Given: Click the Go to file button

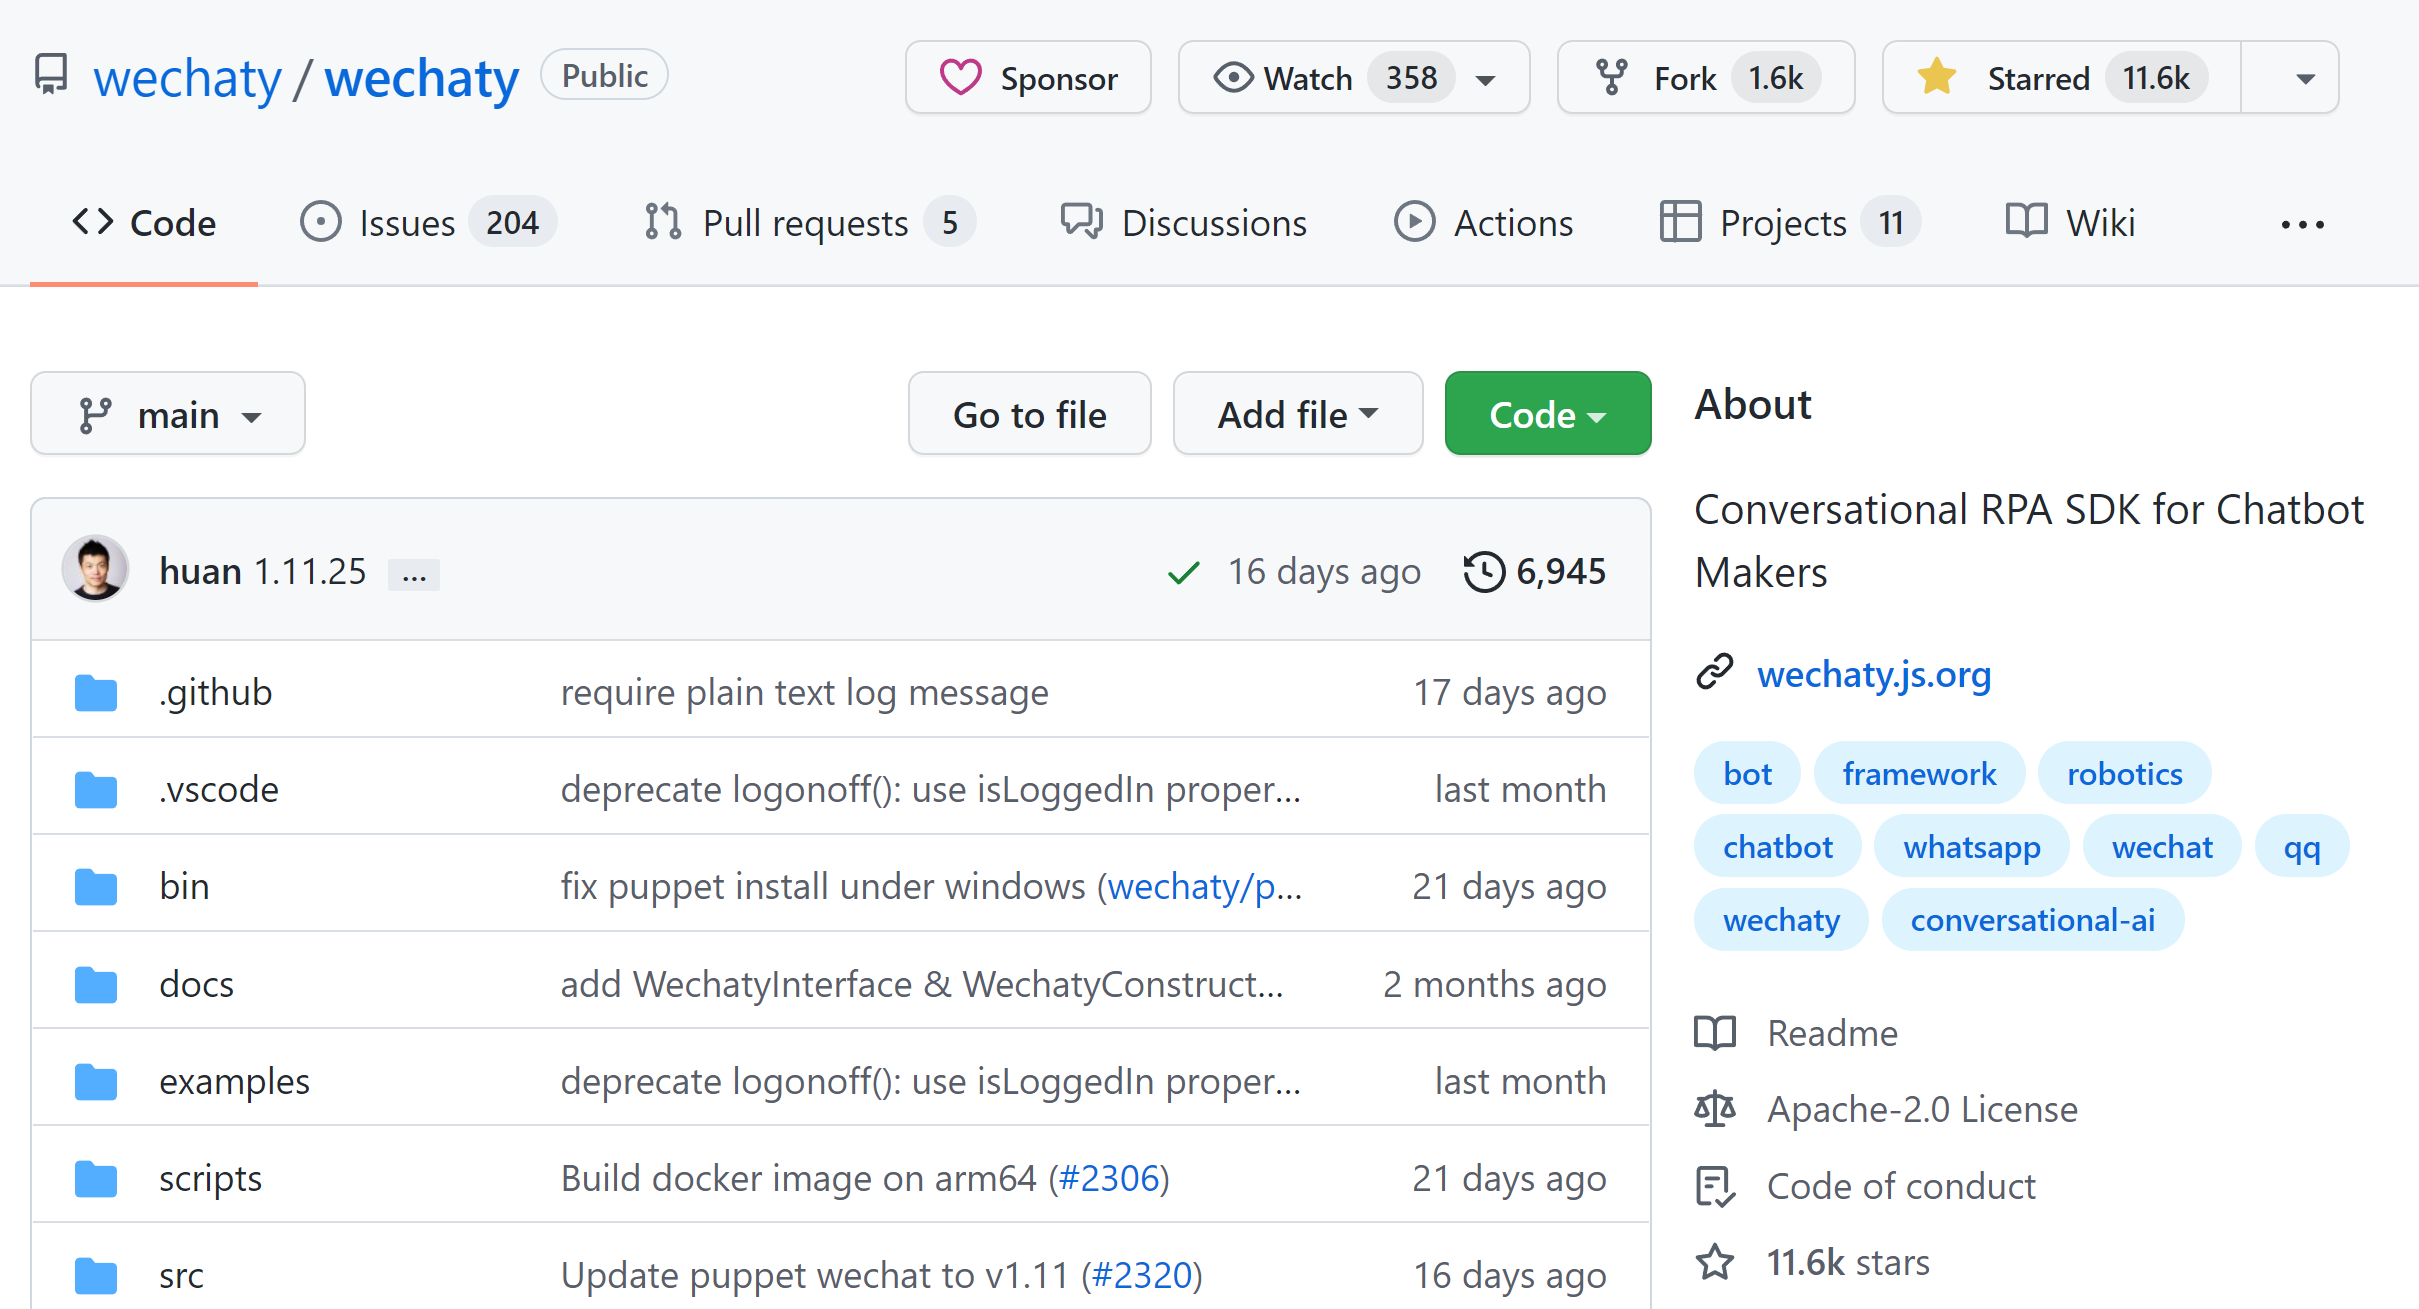Looking at the screenshot, I should pyautogui.click(x=1030, y=414).
